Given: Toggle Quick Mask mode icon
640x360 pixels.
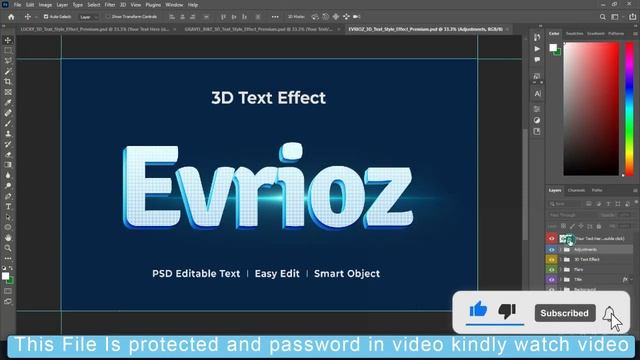Looking at the screenshot, I should (8, 291).
